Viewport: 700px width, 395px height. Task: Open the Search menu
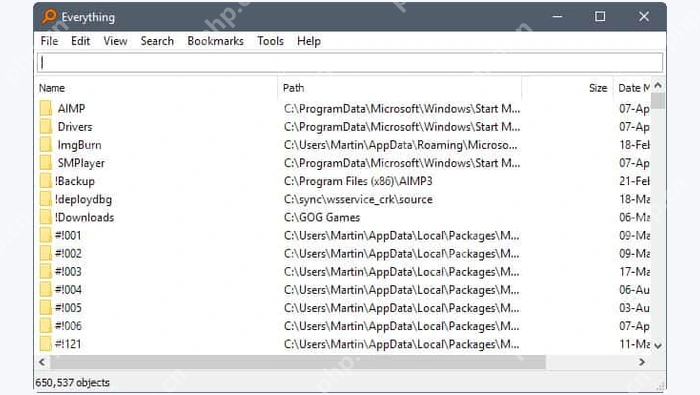coord(157,41)
